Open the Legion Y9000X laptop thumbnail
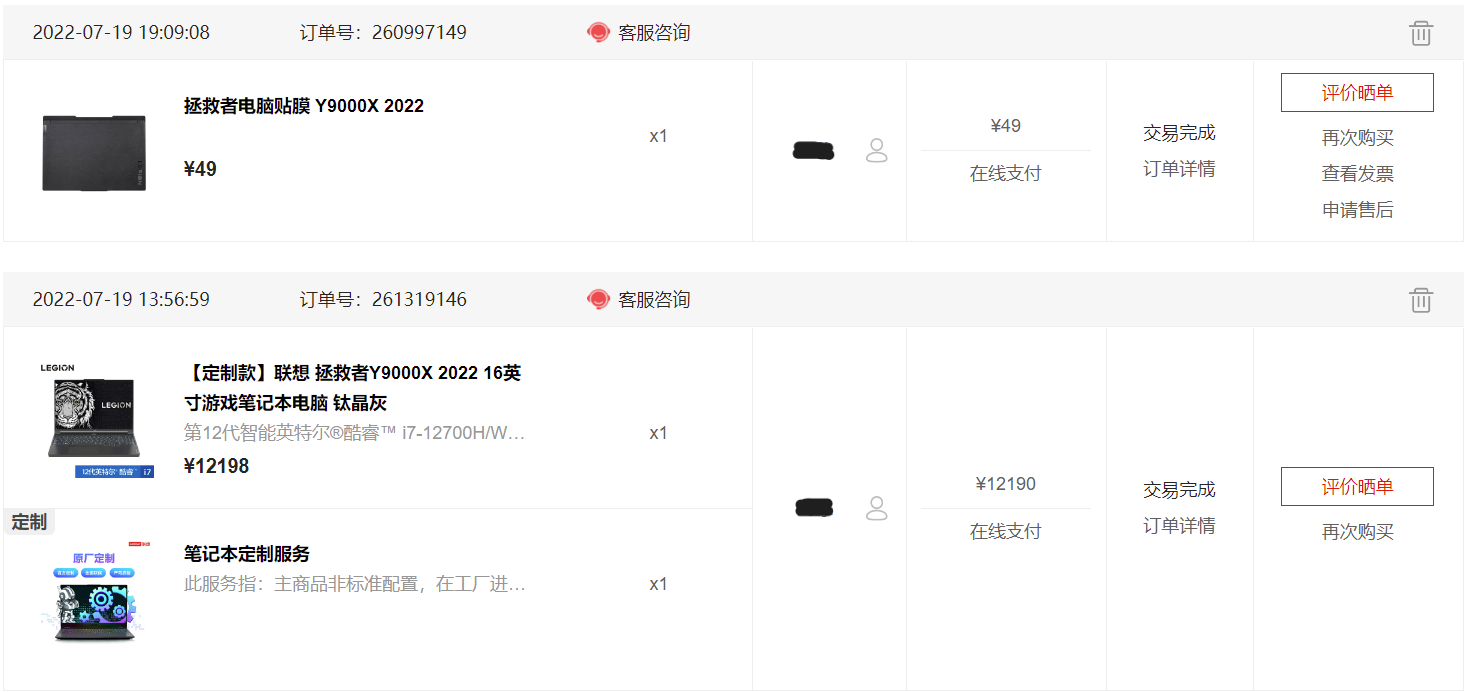 [x=96, y=420]
